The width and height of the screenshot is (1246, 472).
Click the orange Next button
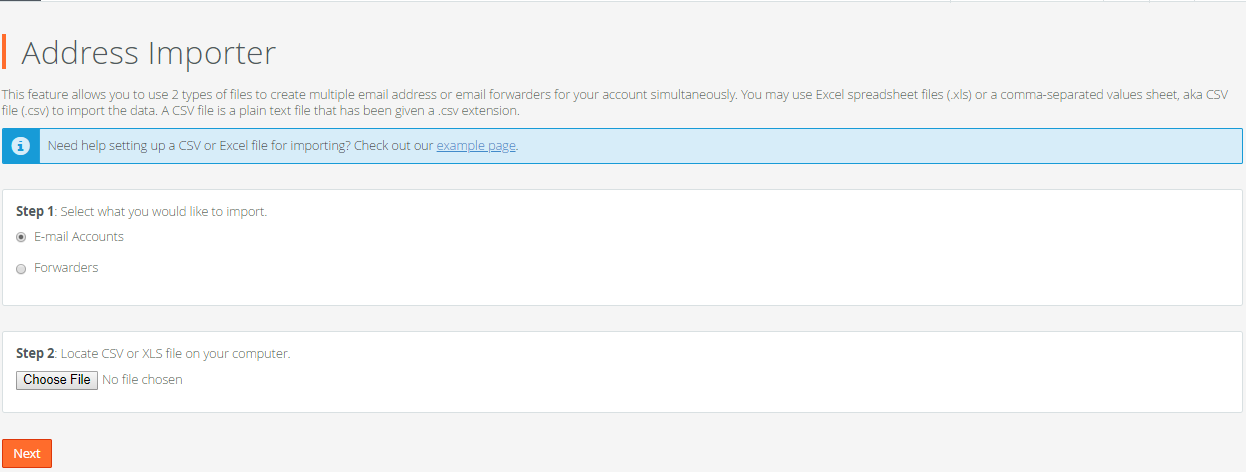tap(27, 454)
